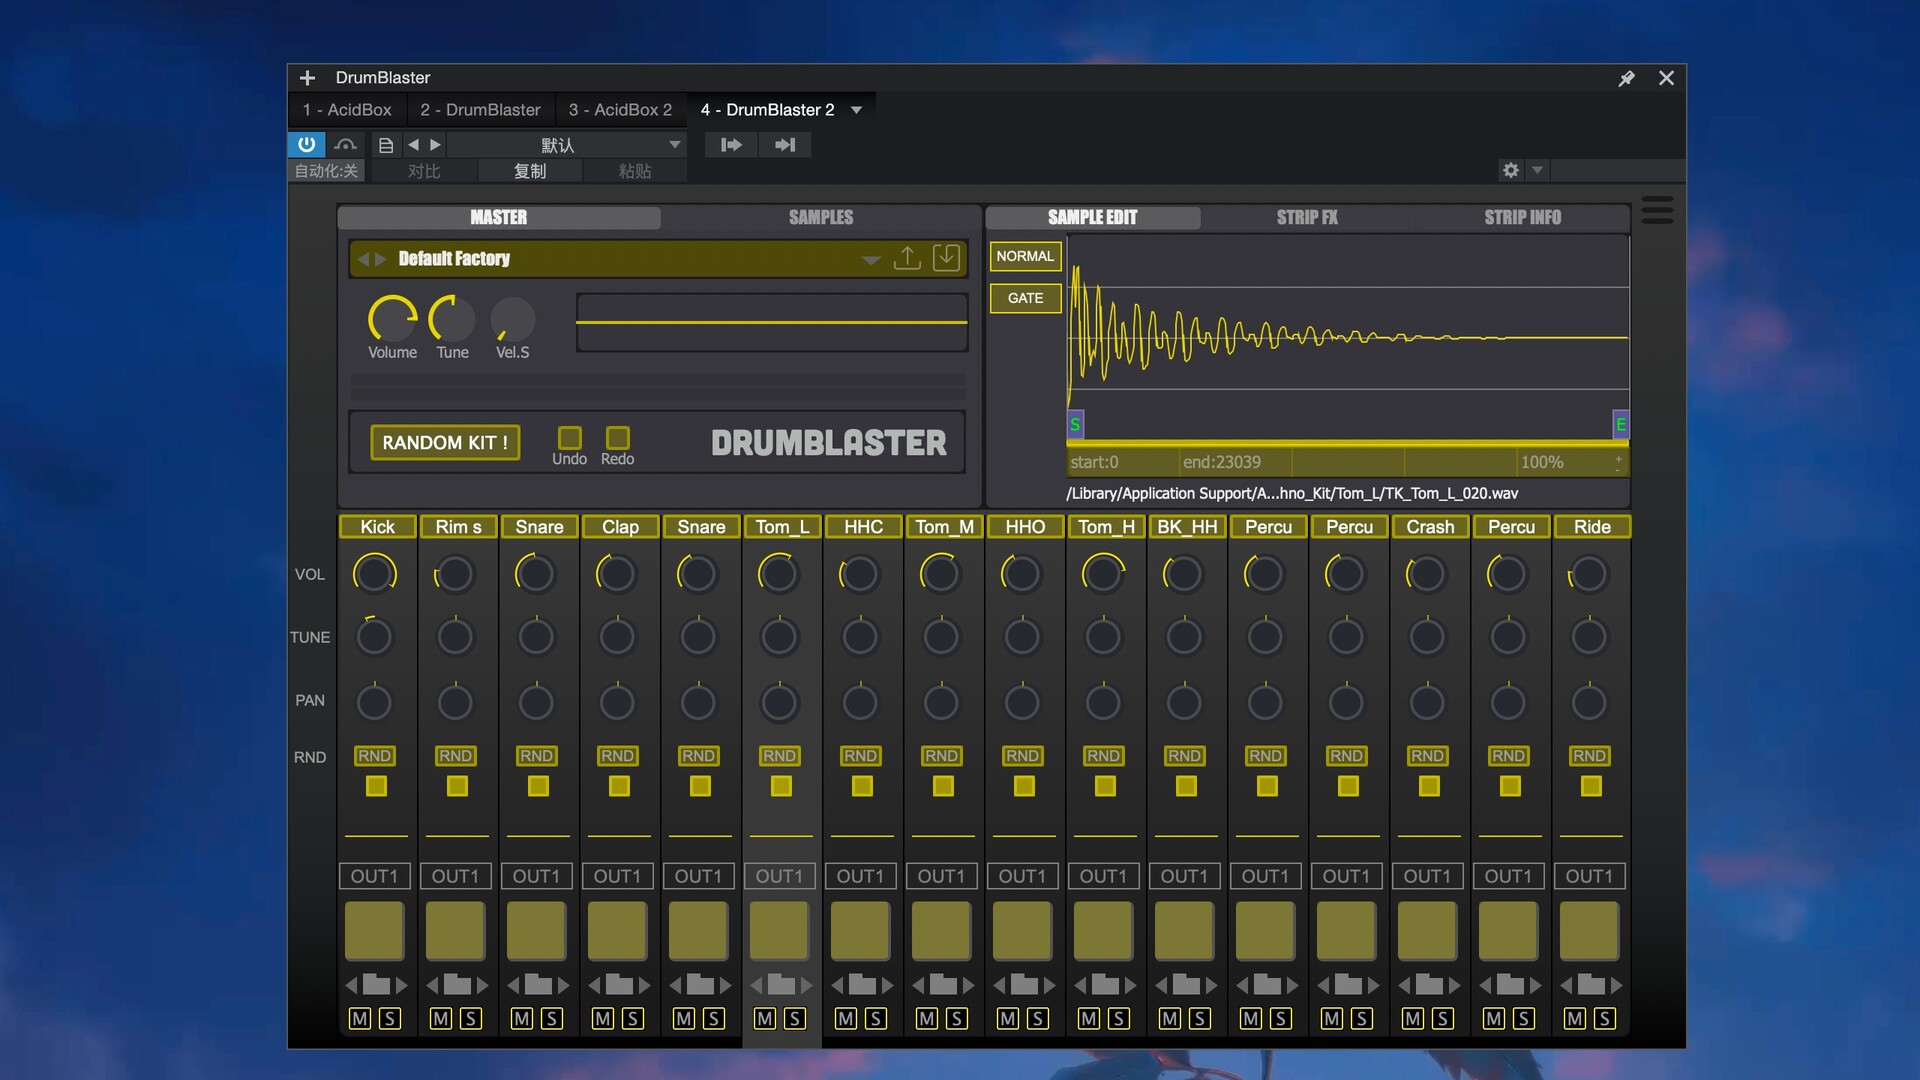
Task: Click the pin window icon
Action: (1627, 78)
